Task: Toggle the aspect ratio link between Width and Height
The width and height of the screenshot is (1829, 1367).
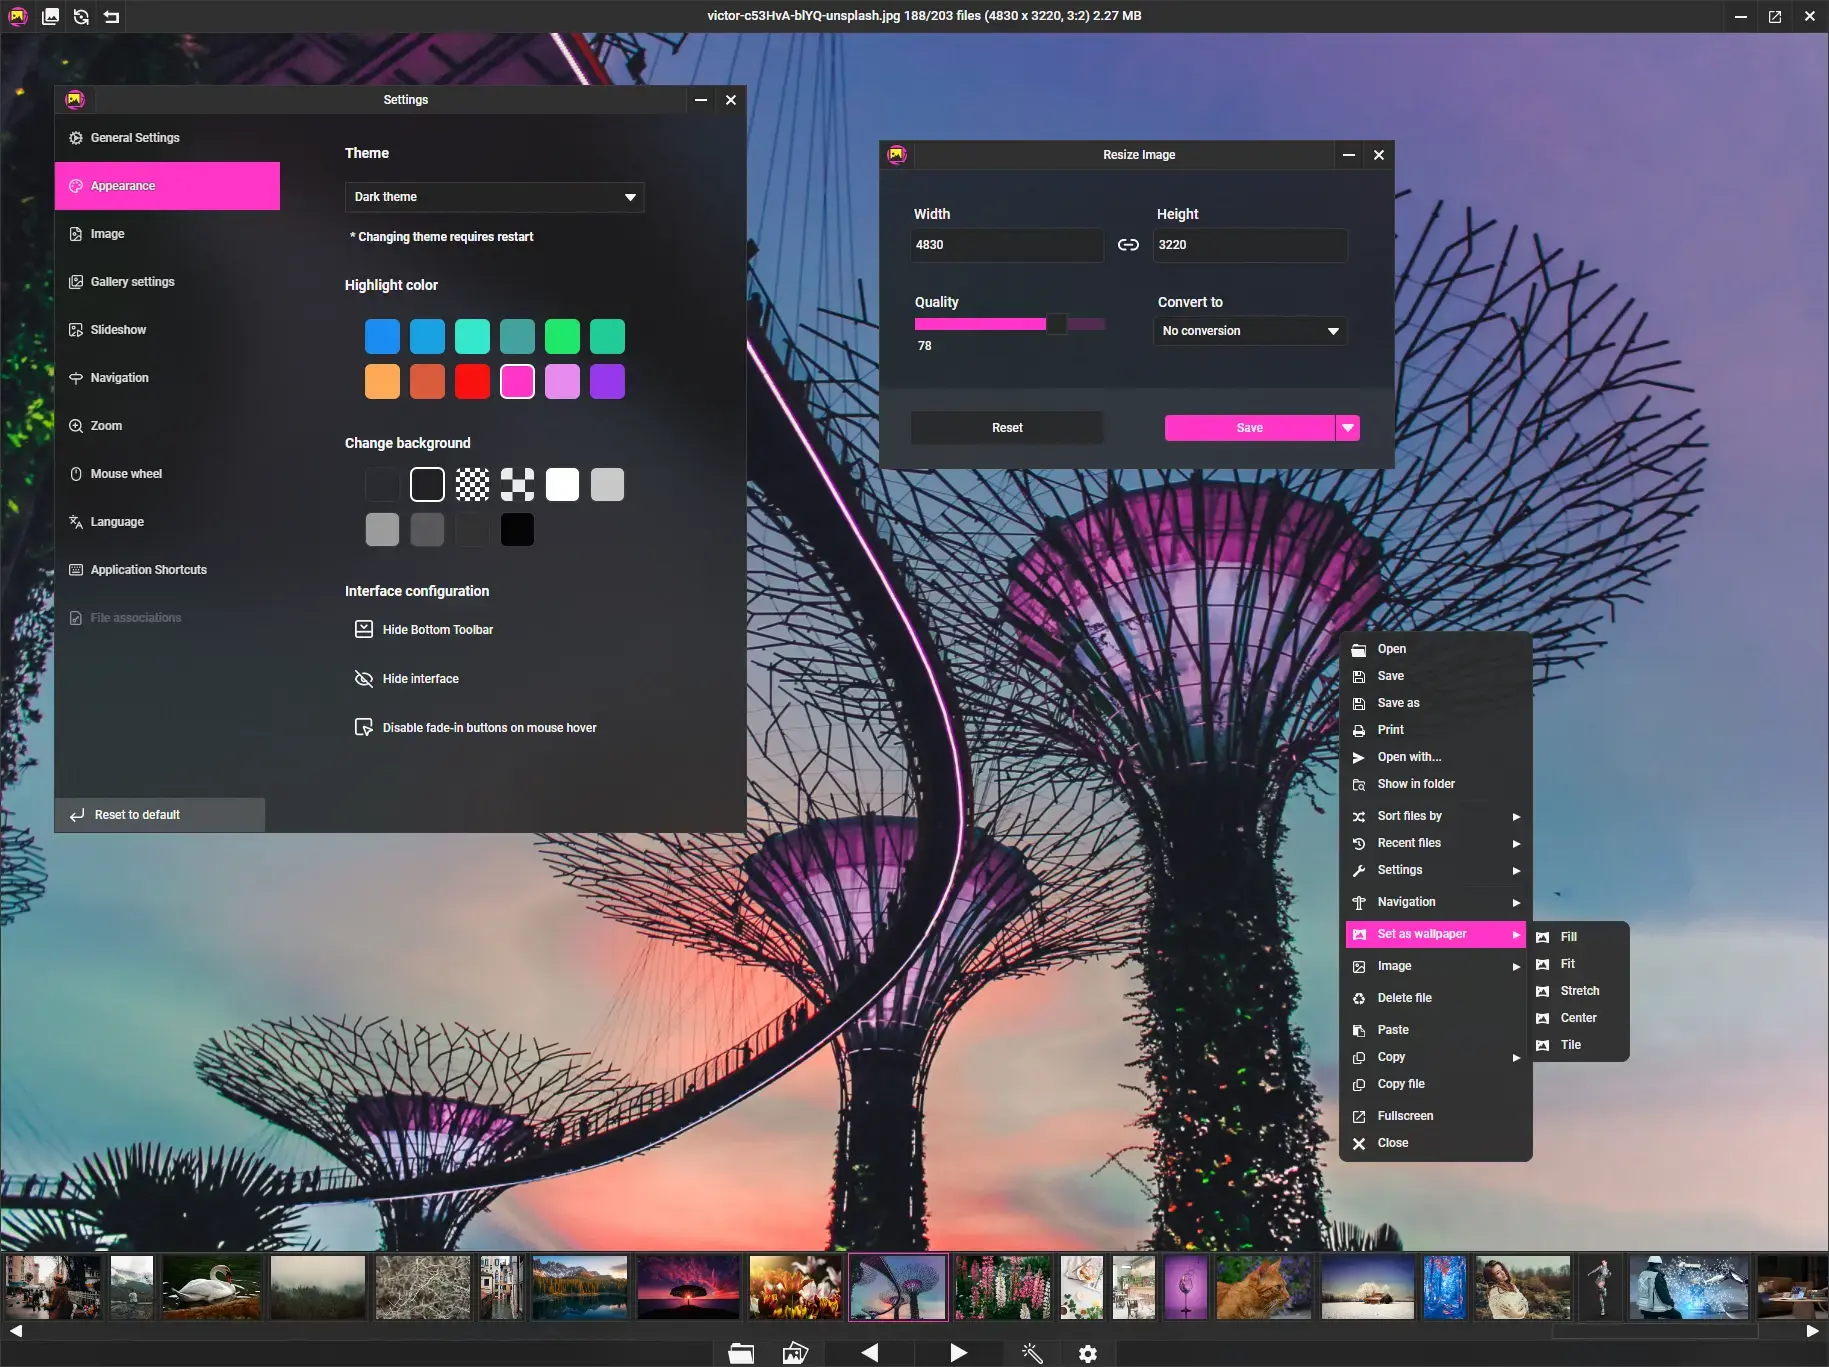Action: (x=1128, y=245)
